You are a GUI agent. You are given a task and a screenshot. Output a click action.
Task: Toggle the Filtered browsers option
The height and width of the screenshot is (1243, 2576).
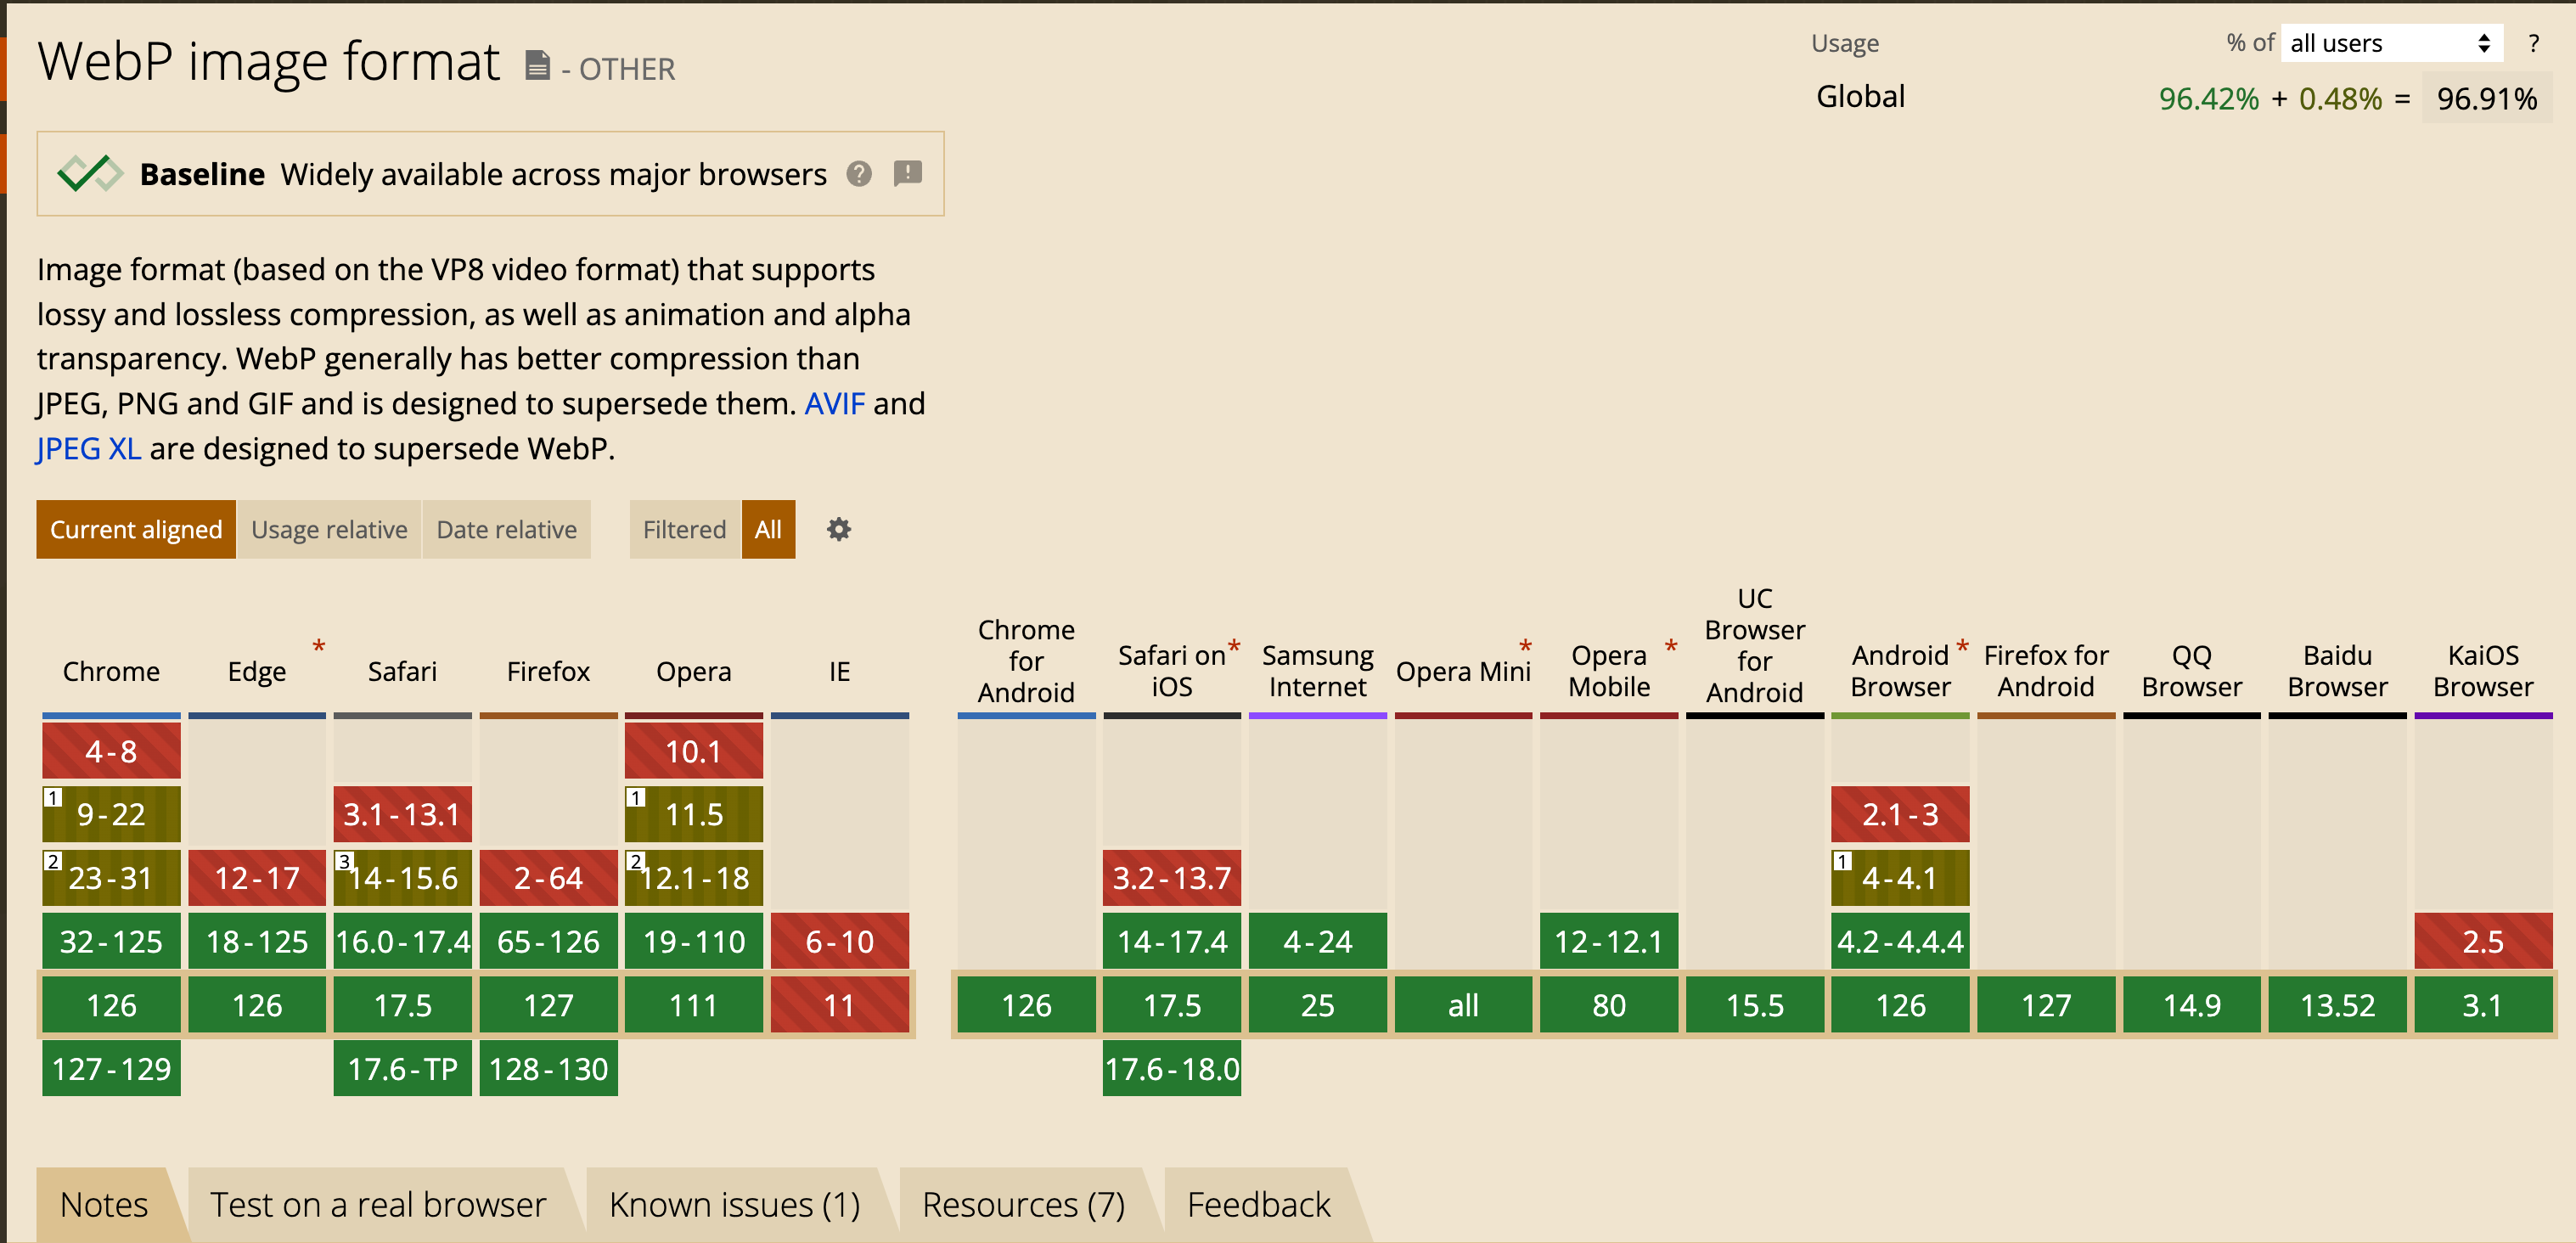click(x=684, y=529)
